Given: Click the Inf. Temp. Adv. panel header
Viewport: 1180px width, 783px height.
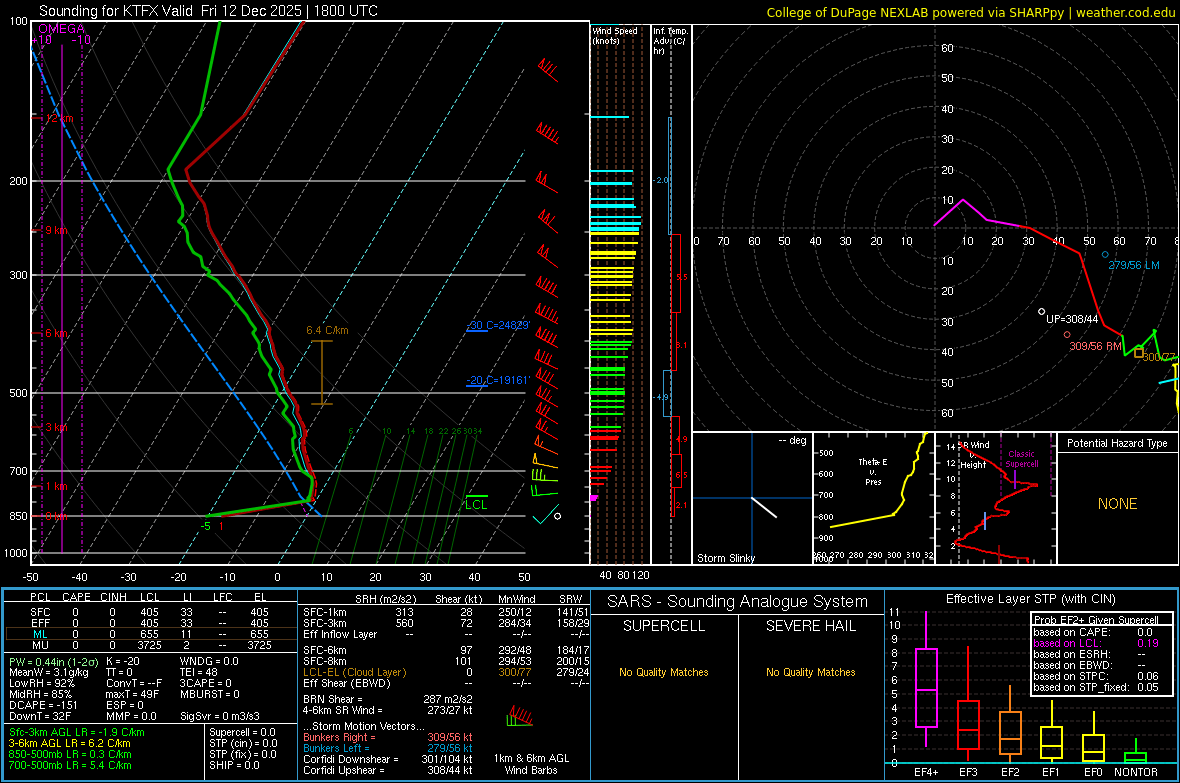Looking at the screenshot, I should click(x=669, y=41).
